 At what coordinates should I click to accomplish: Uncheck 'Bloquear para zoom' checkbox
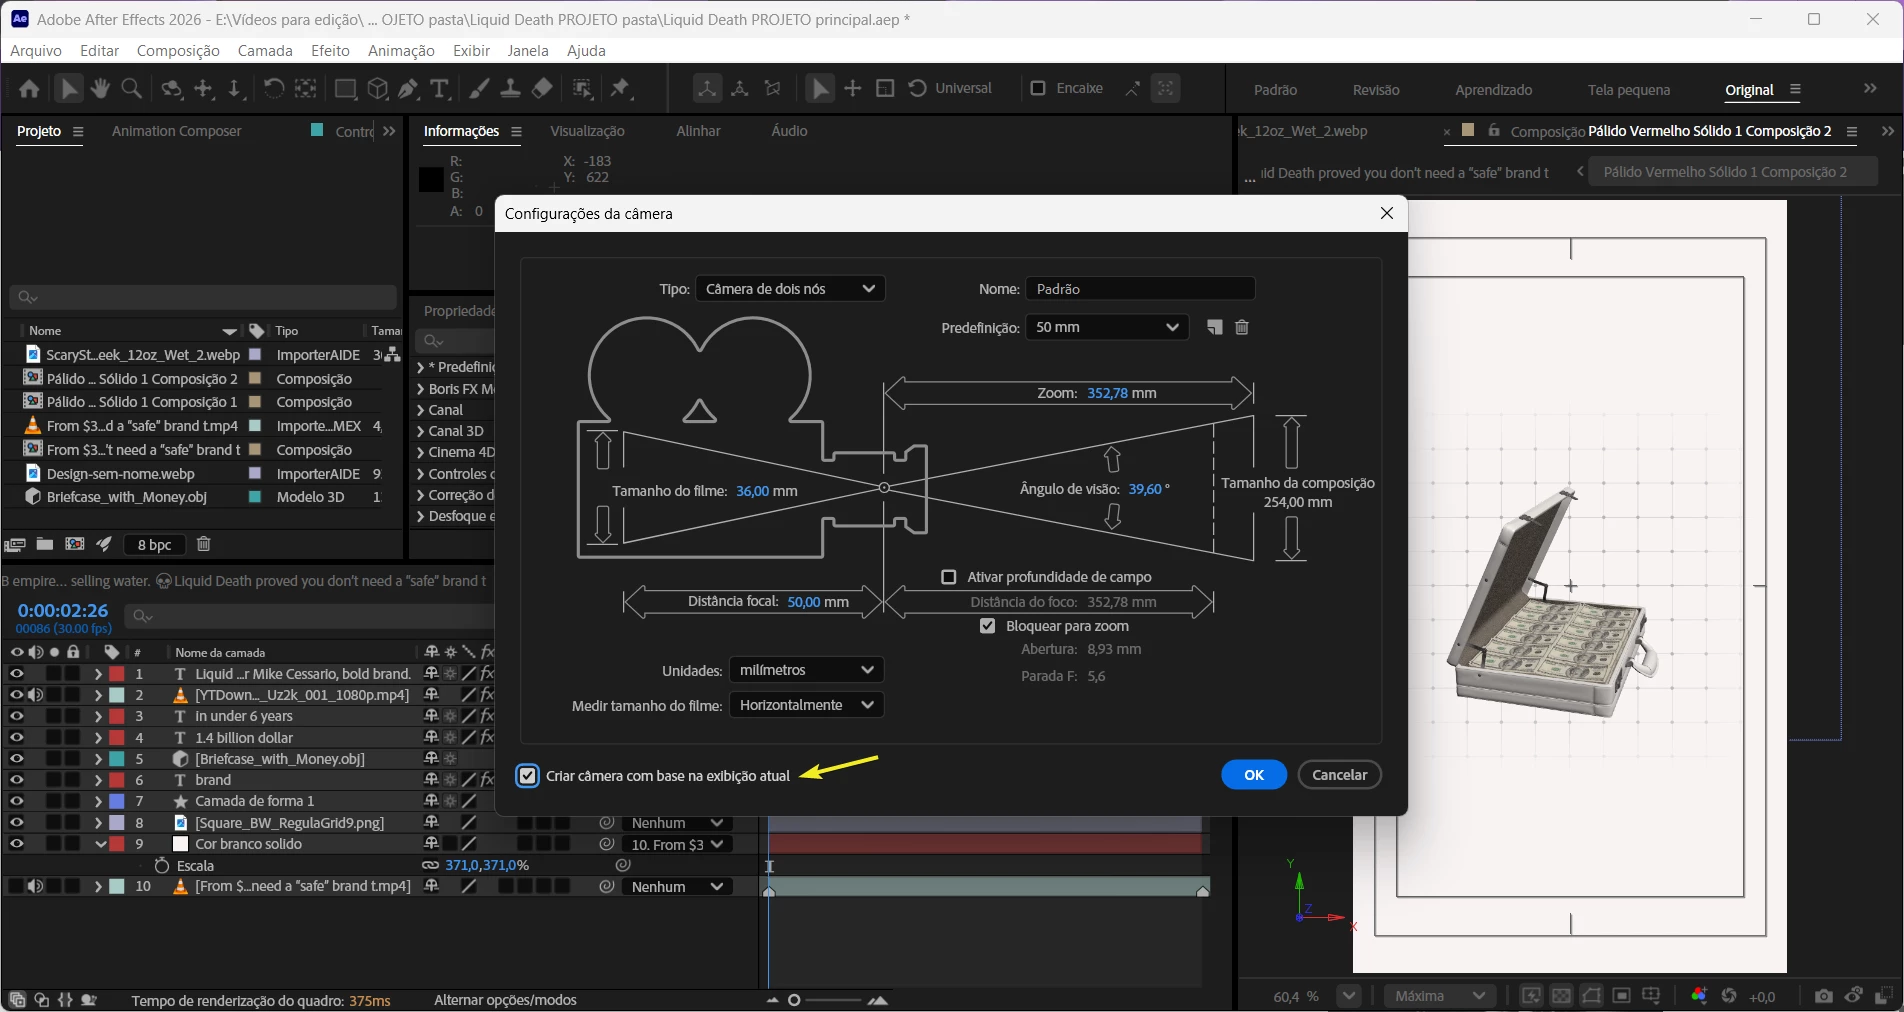pos(988,626)
